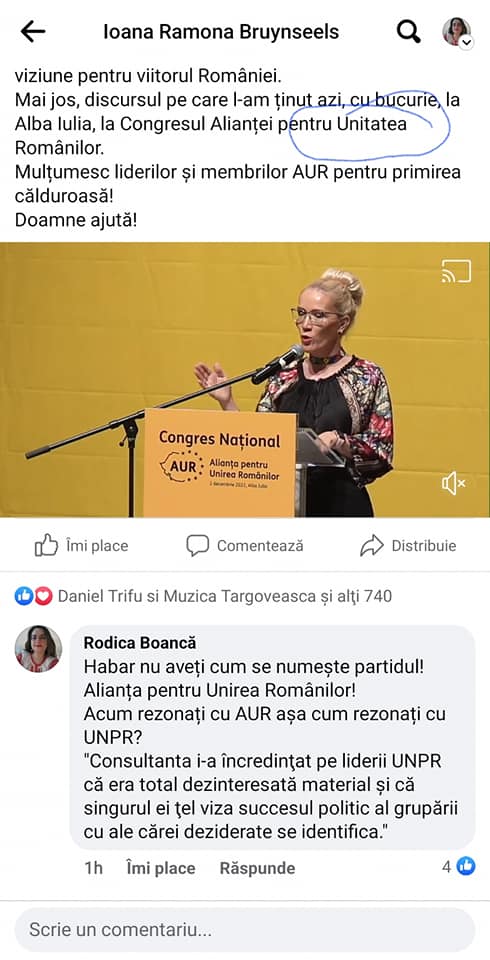Play the Congres Național AUR video
This screenshot has height=960, width=490.
(x=245, y=380)
